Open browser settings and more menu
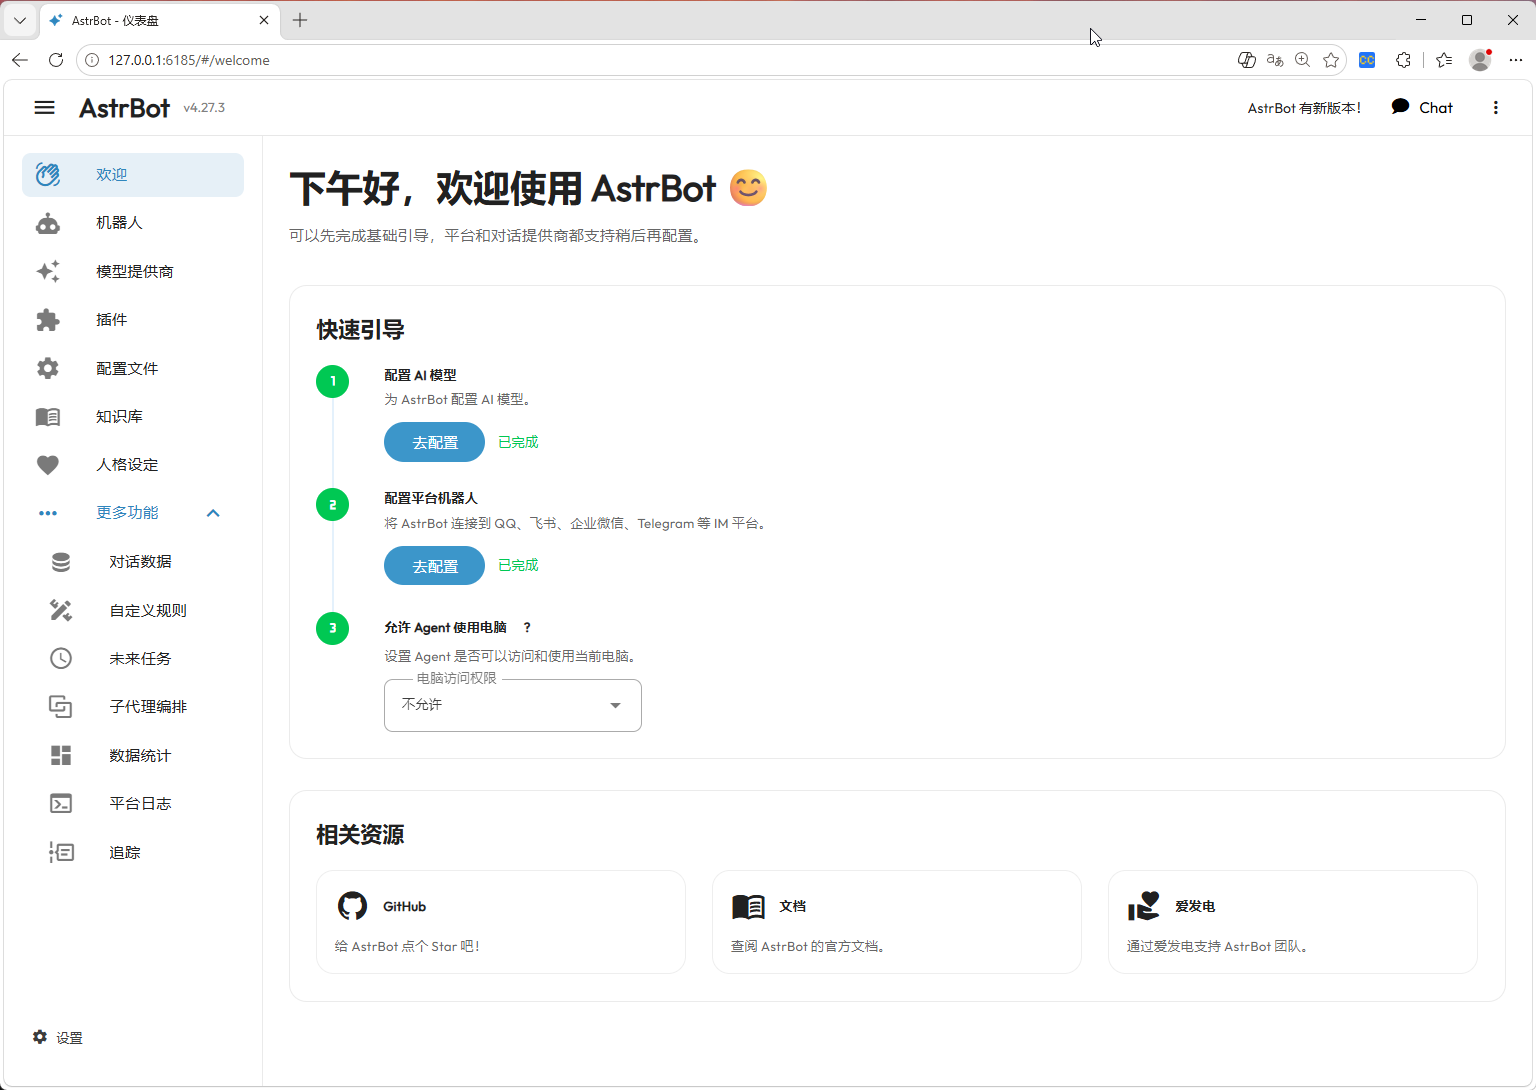 pos(1516,60)
